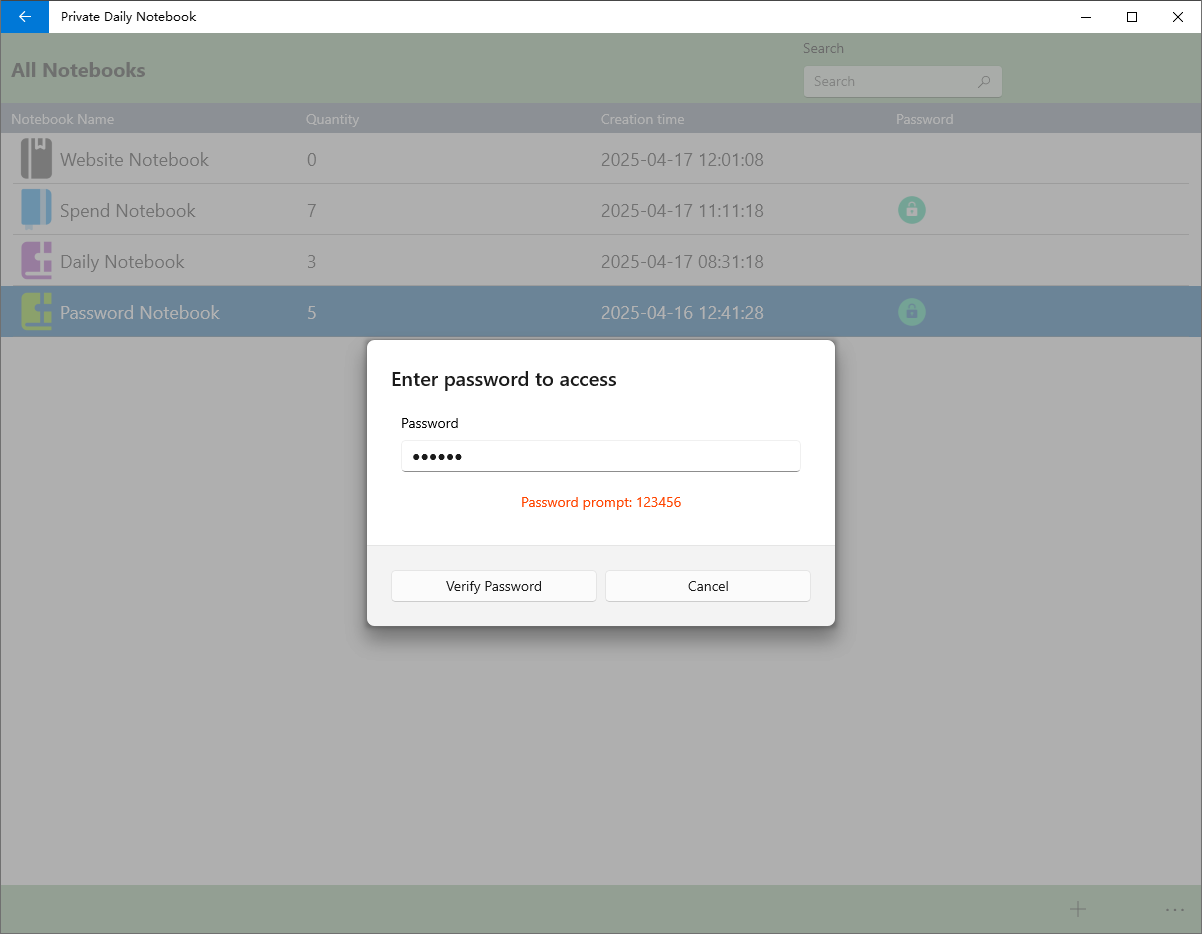
Task: Click Spend Notebook quantity 7
Action: point(312,210)
